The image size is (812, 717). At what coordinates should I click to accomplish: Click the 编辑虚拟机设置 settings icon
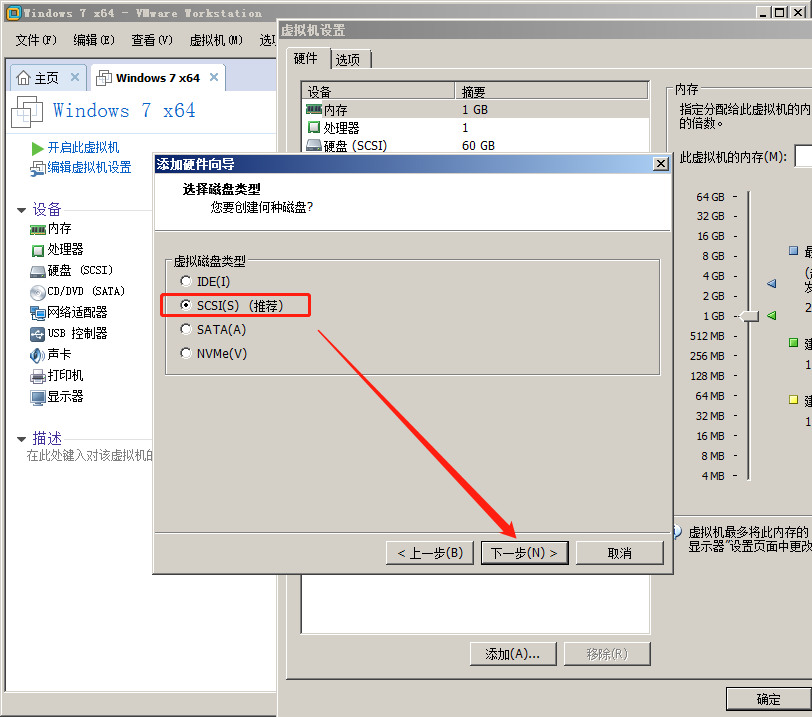point(38,168)
